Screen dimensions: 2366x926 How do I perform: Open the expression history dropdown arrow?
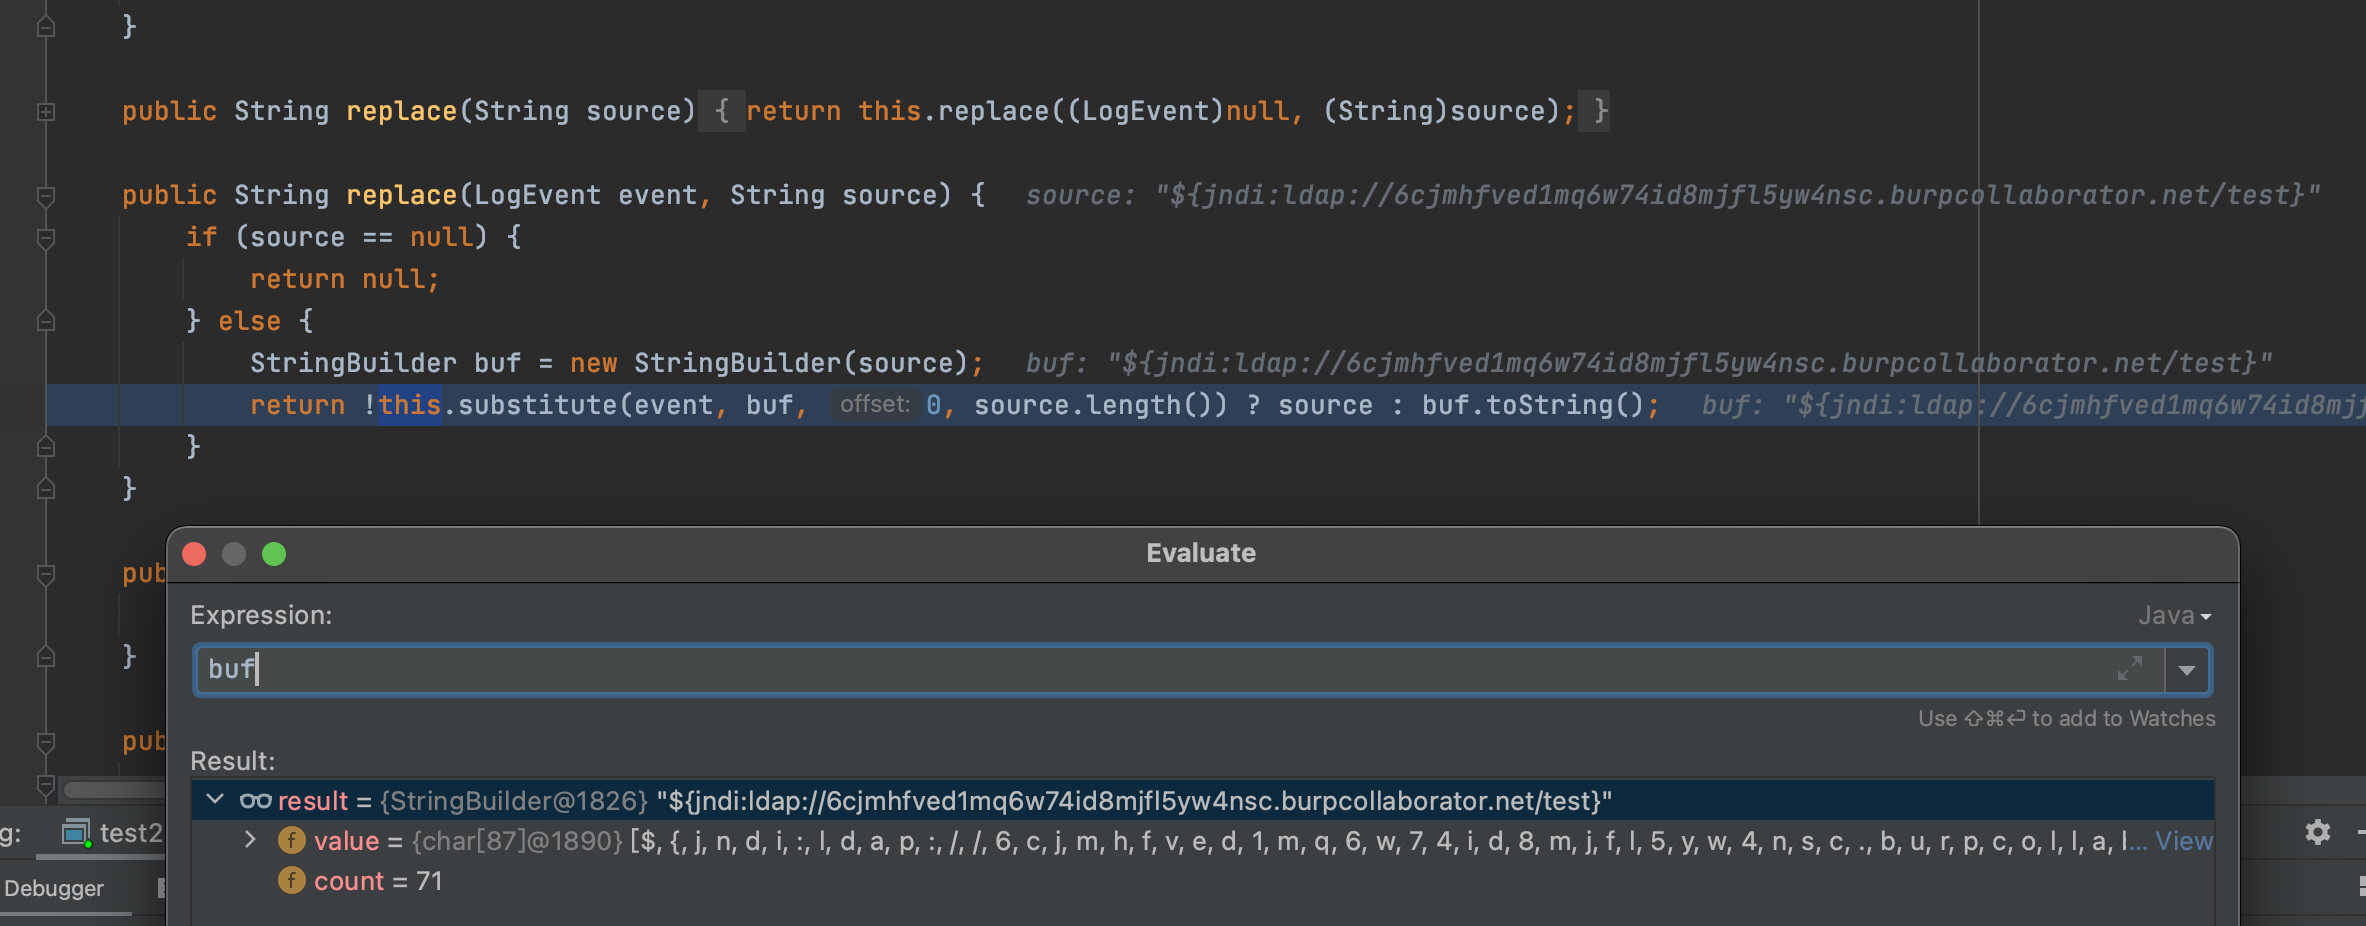2187,670
